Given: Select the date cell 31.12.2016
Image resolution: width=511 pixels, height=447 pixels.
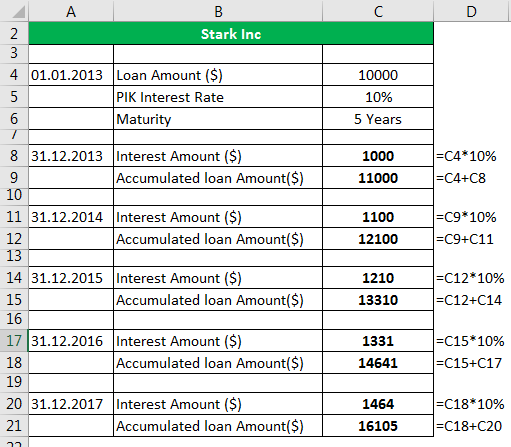Looking at the screenshot, I should click(71, 341).
